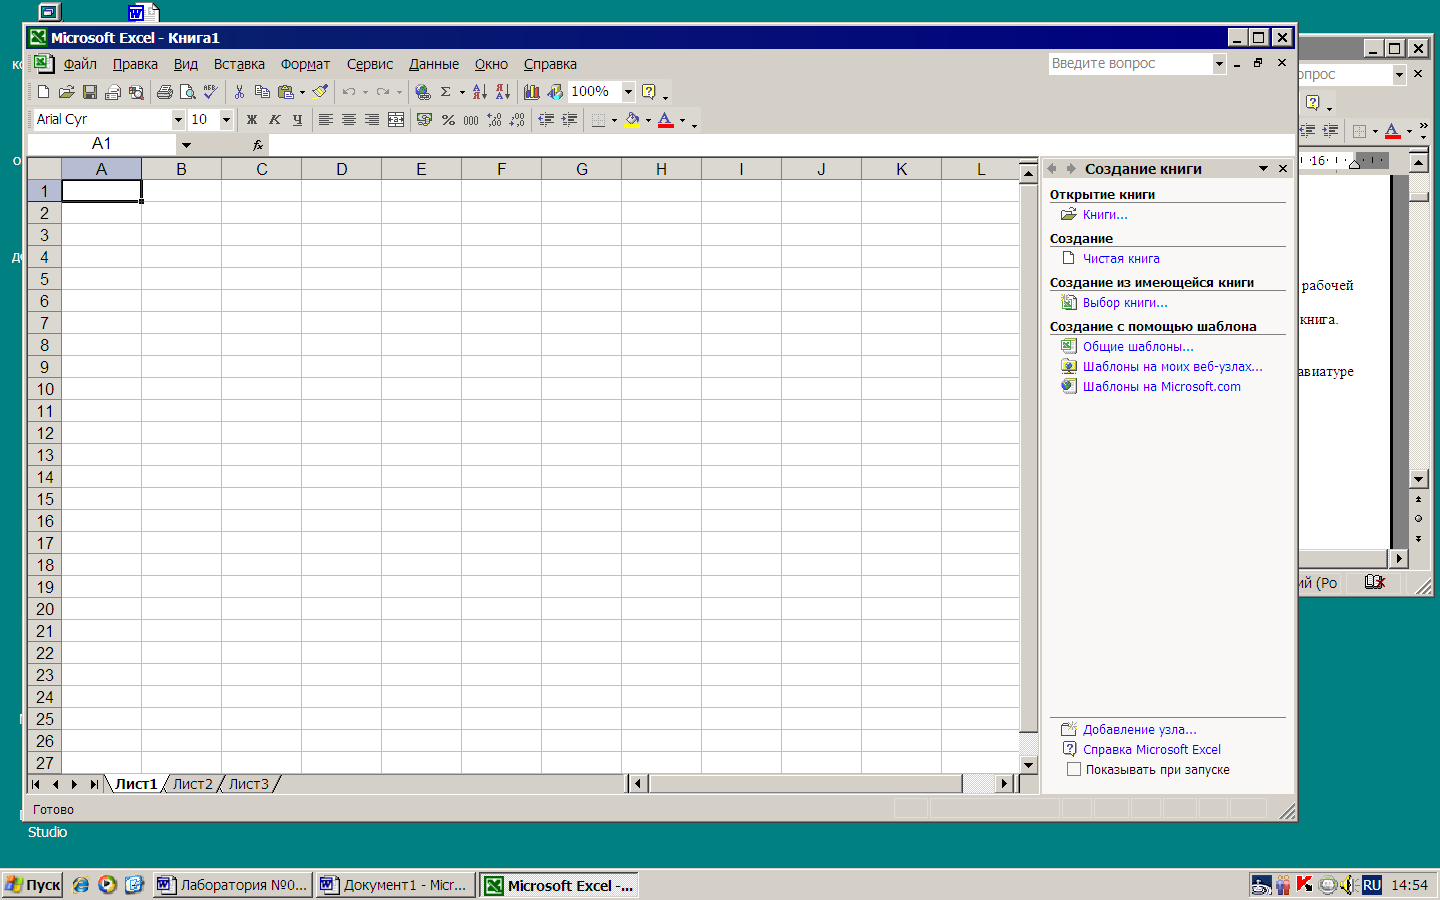The image size is (1440, 900).
Task: Select the Format Painter brush icon
Action: click(320, 92)
